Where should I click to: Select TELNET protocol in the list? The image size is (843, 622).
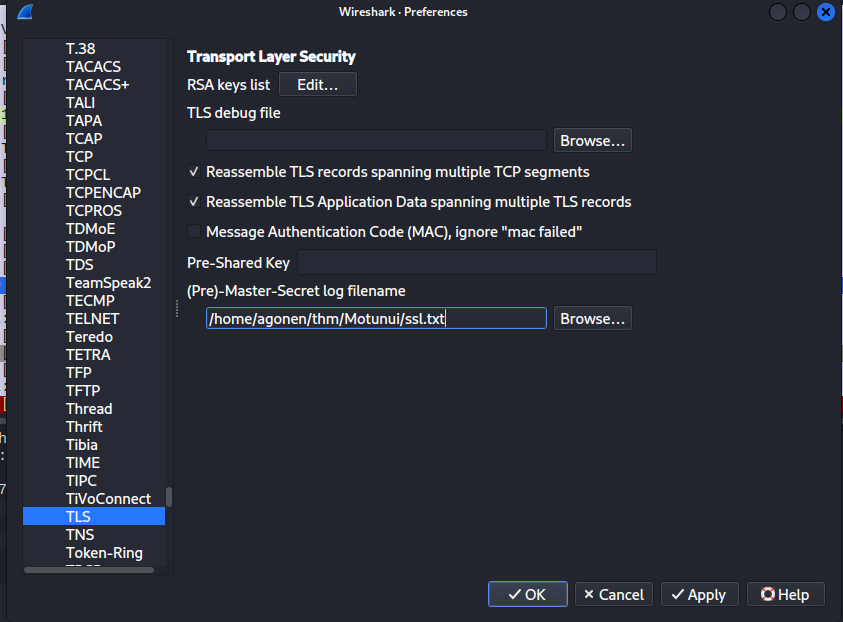[x=92, y=319]
